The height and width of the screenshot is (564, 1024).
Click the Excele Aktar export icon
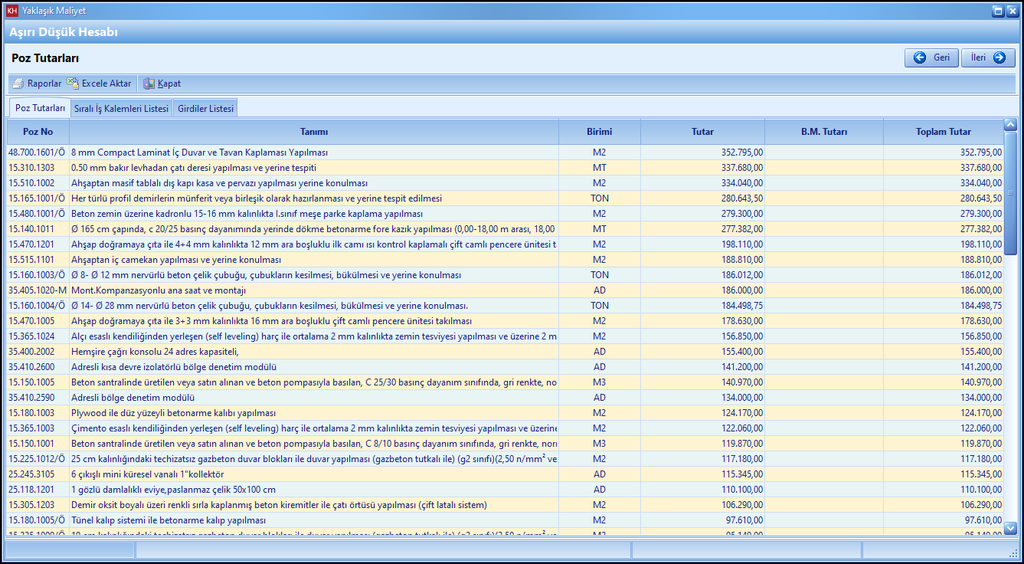pos(73,84)
